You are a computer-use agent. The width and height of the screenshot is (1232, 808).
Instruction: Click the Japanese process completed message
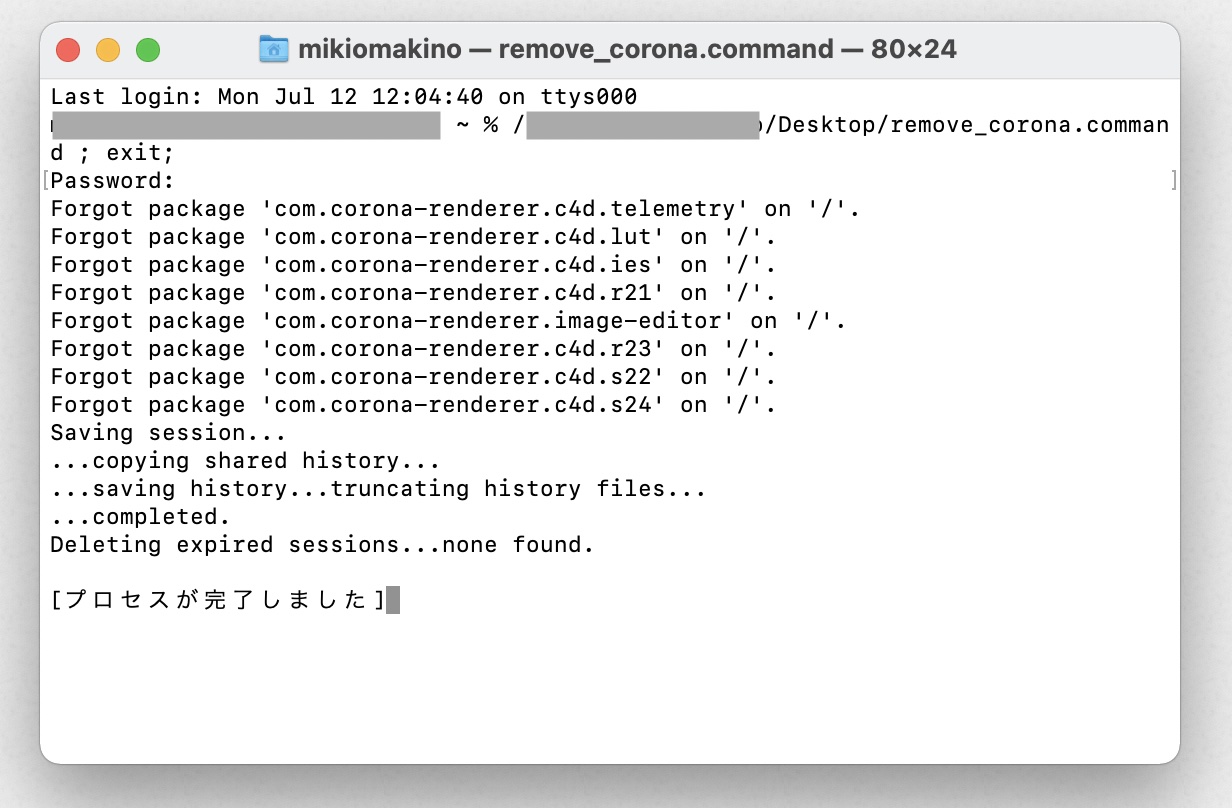(217, 600)
